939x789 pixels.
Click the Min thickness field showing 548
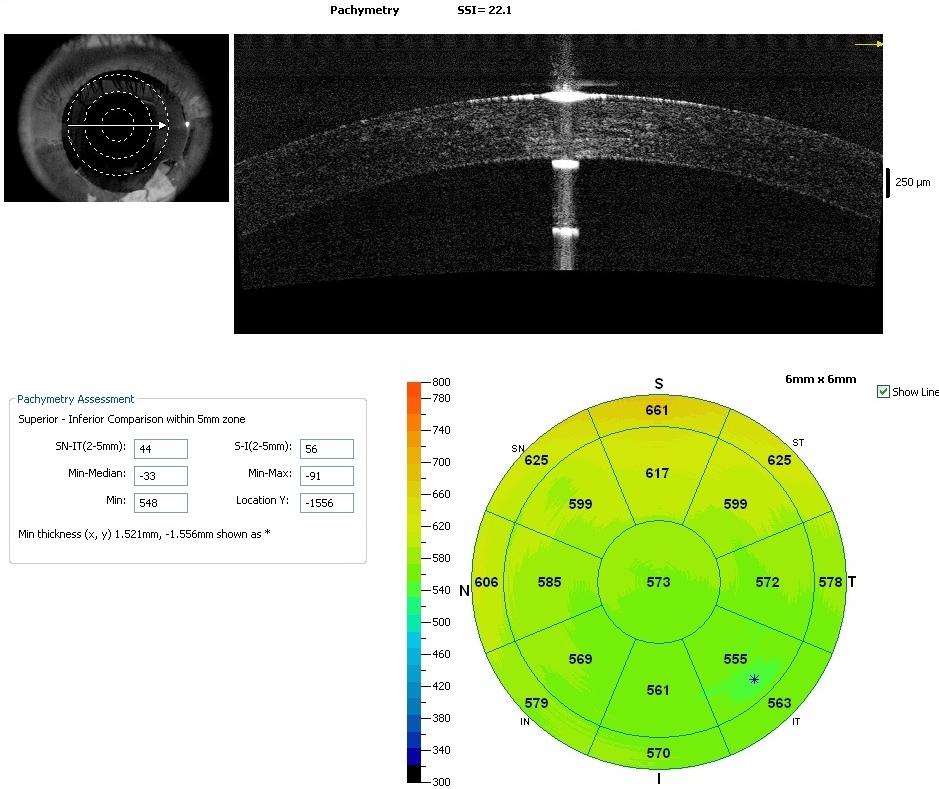pyautogui.click(x=160, y=503)
